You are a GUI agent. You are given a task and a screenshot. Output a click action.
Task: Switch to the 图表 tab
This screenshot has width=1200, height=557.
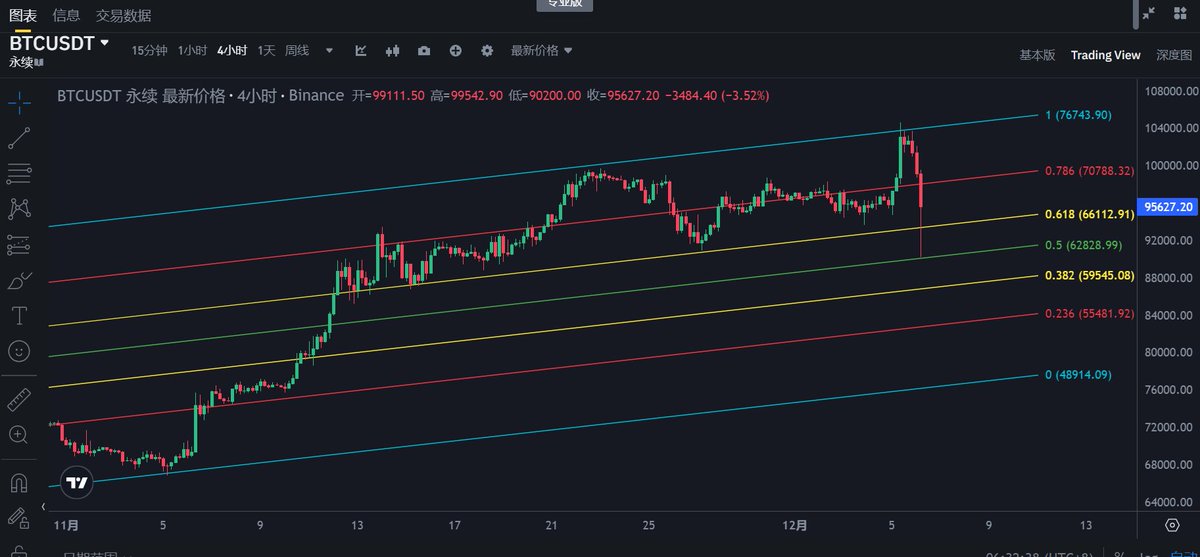pos(23,15)
